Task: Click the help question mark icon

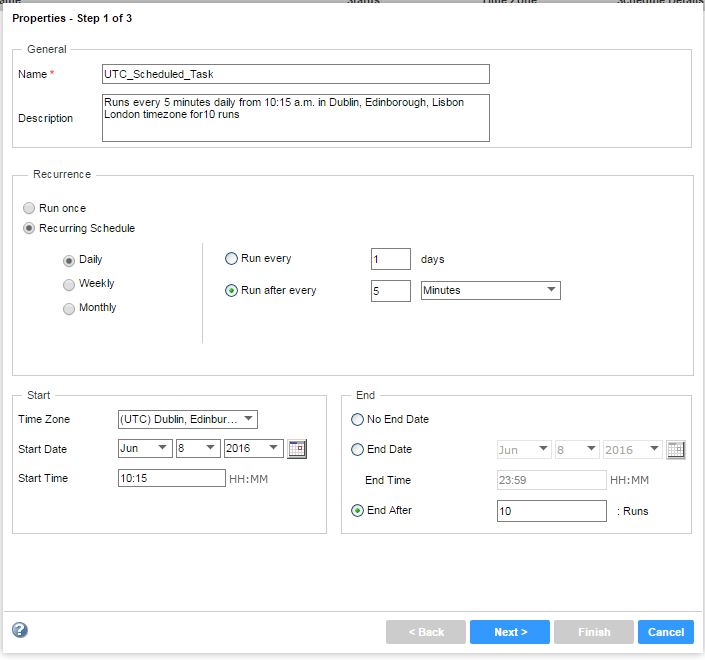Action: [20, 630]
